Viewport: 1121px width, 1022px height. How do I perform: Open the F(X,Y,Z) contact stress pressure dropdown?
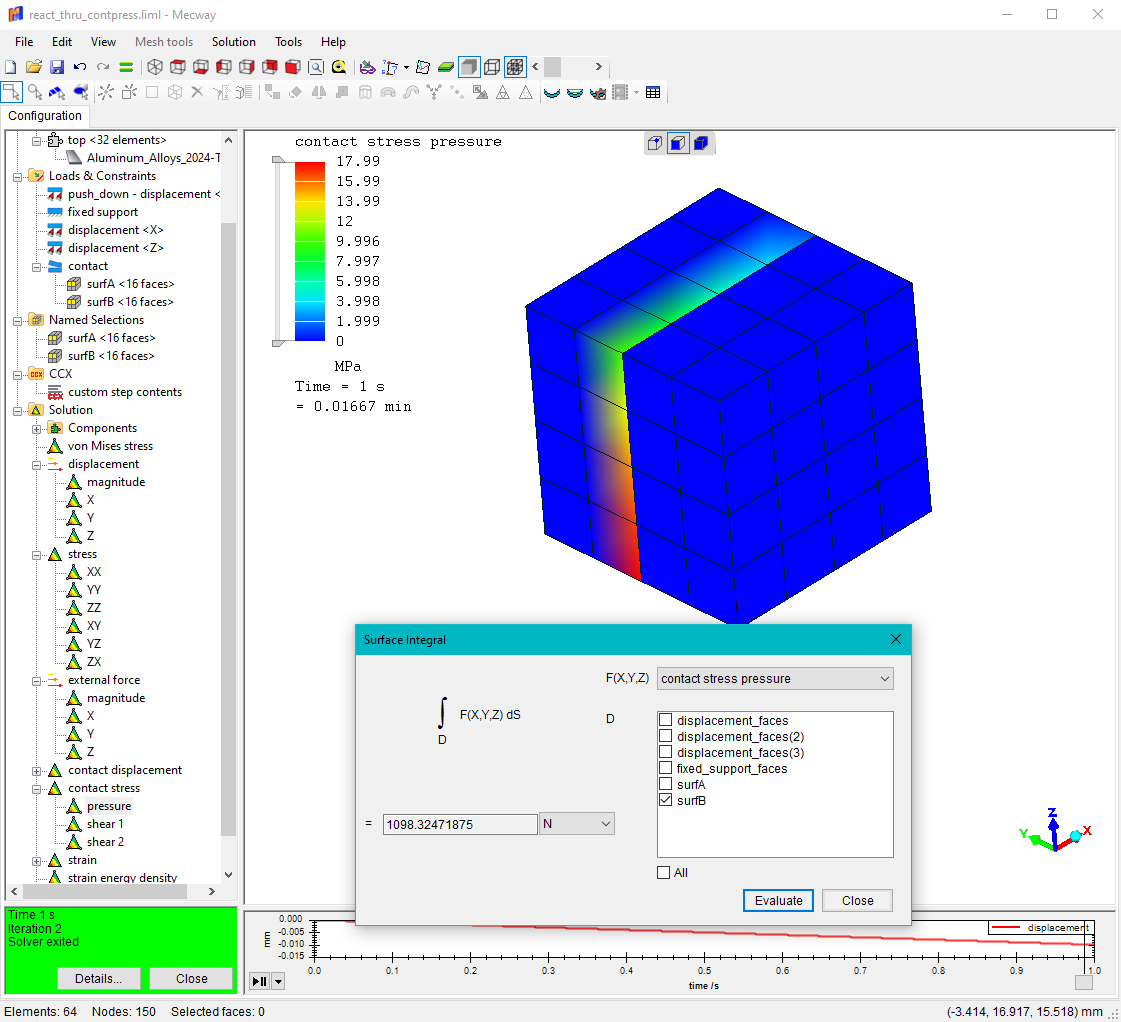coord(775,678)
